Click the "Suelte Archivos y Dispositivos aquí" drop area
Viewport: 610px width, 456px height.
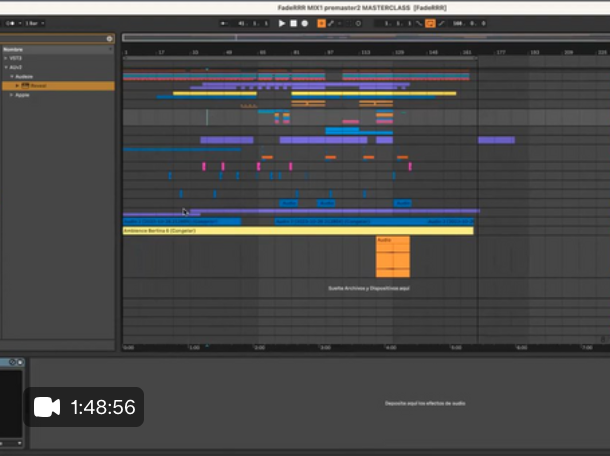[369, 288]
